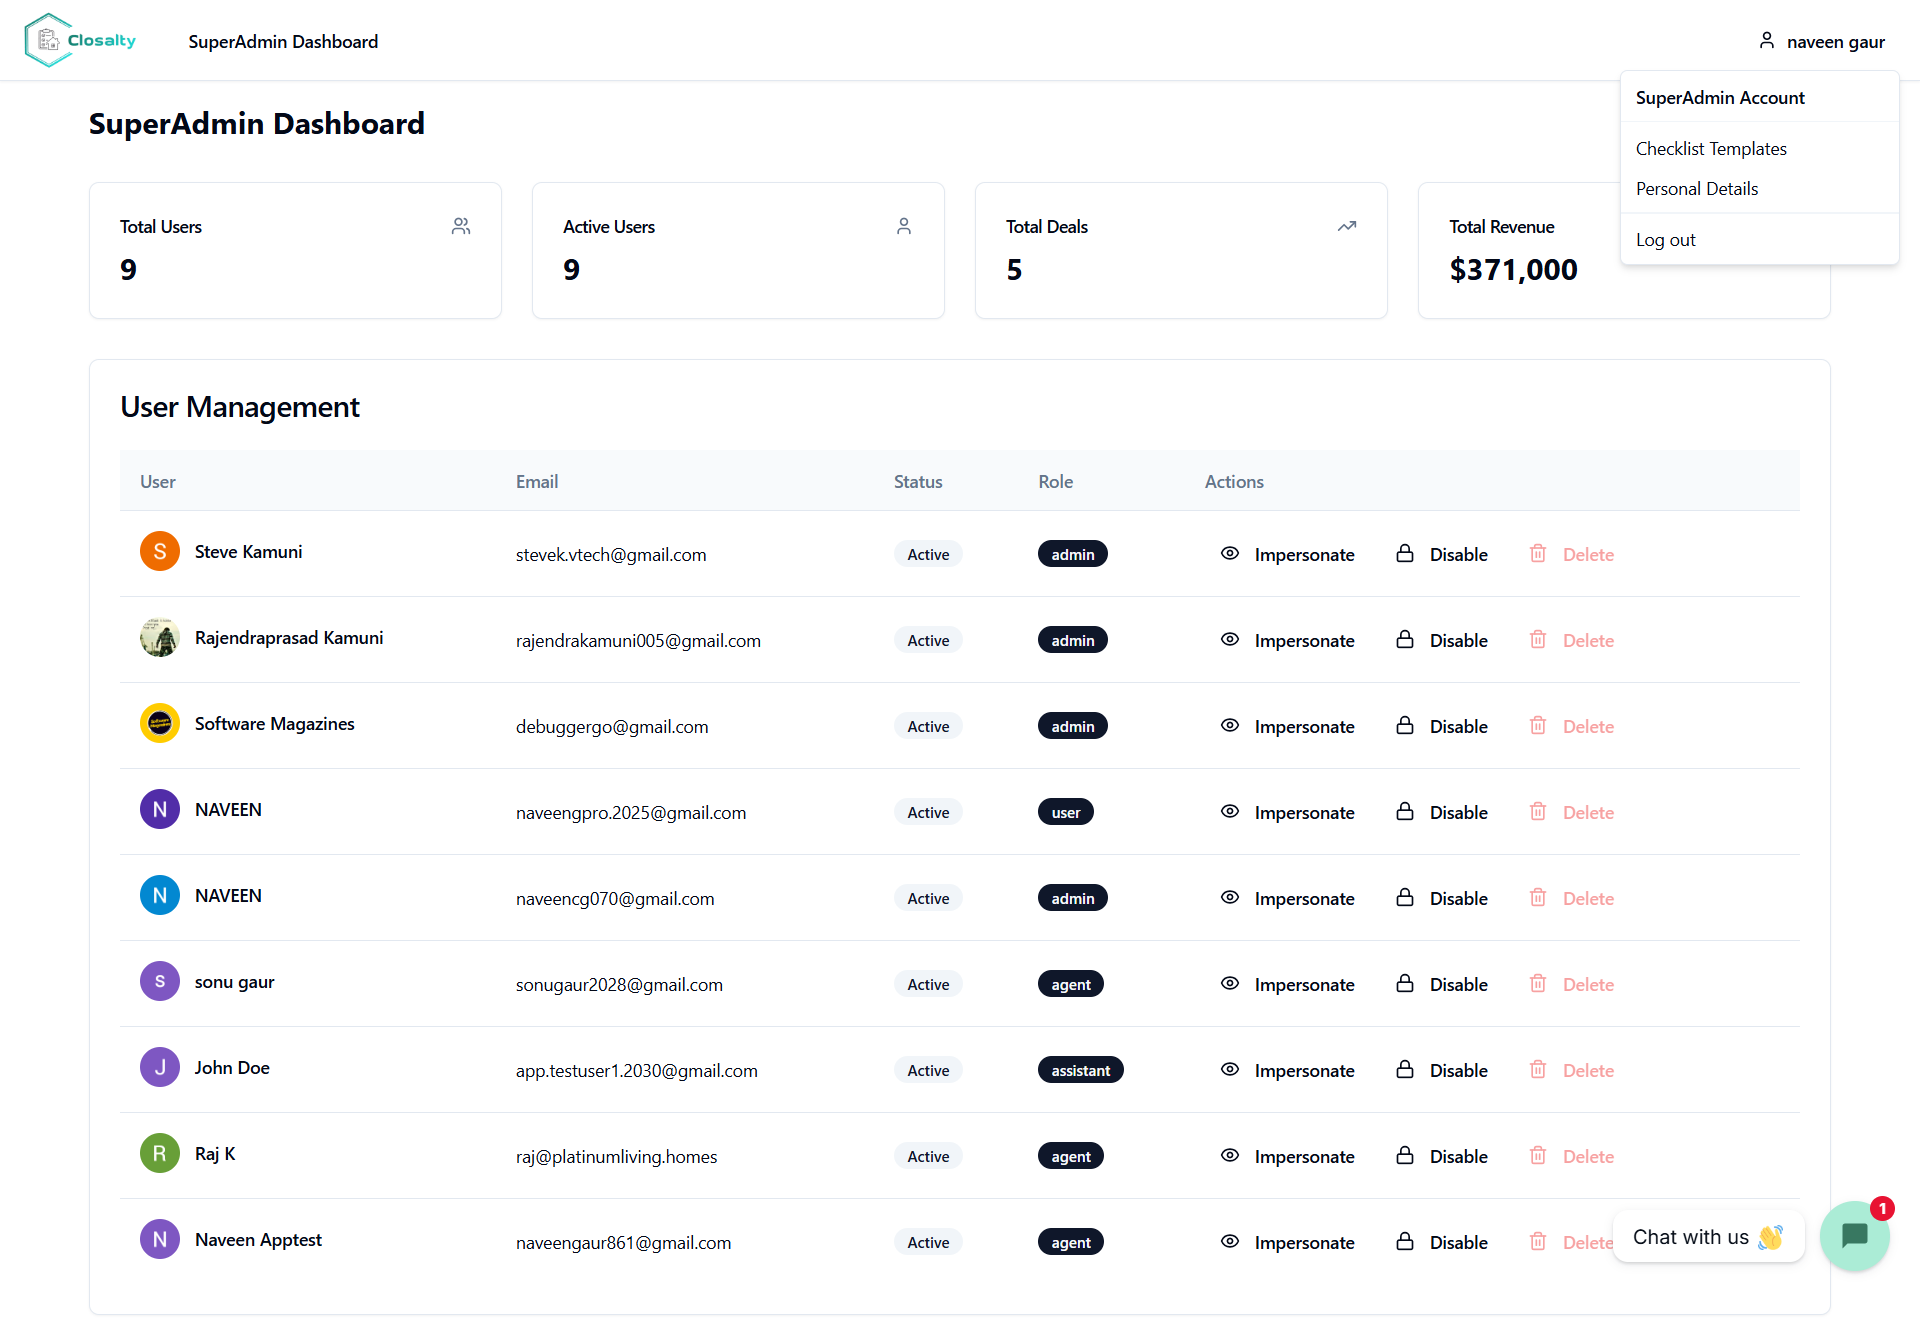This screenshot has height=1336, width=1920.
Task: Click the eye icon to impersonate Raj K
Action: pyautogui.click(x=1229, y=1155)
